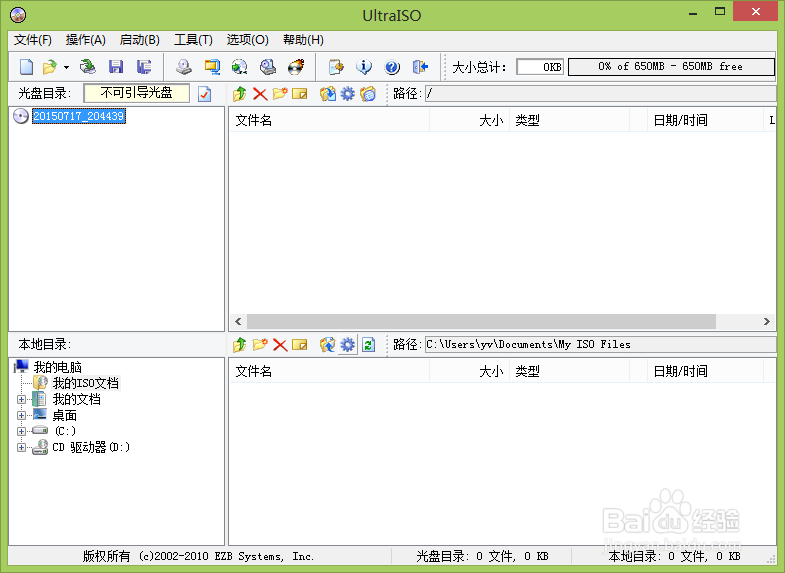The height and width of the screenshot is (573, 785).
Task: Click the local path field C:\Users\yv\Documents
Action: 600,344
